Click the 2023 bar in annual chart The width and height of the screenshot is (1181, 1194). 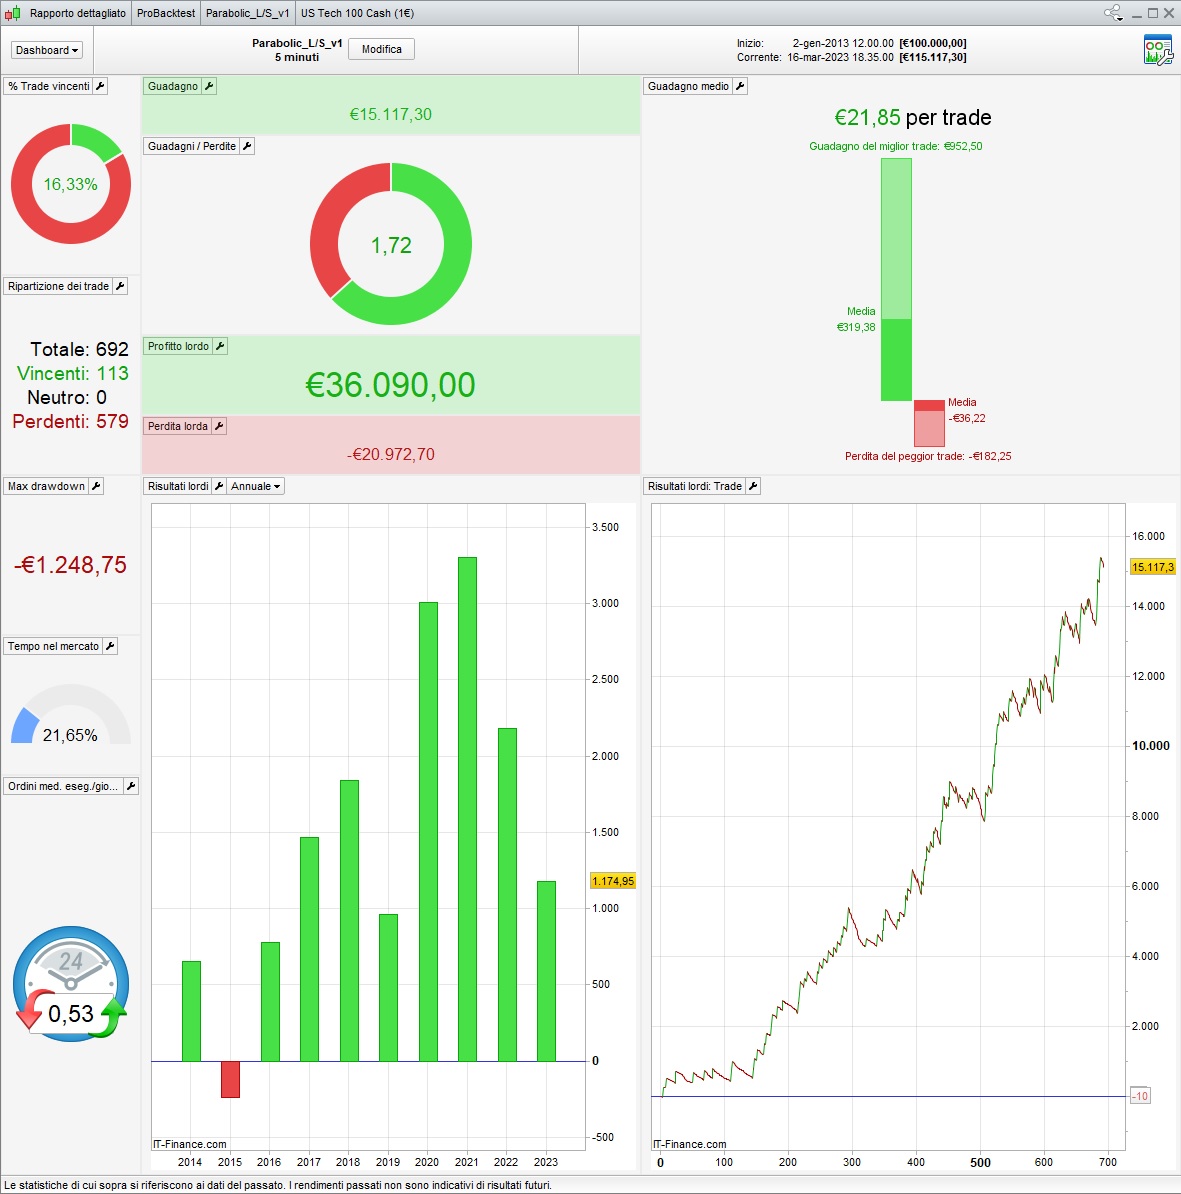tap(546, 972)
